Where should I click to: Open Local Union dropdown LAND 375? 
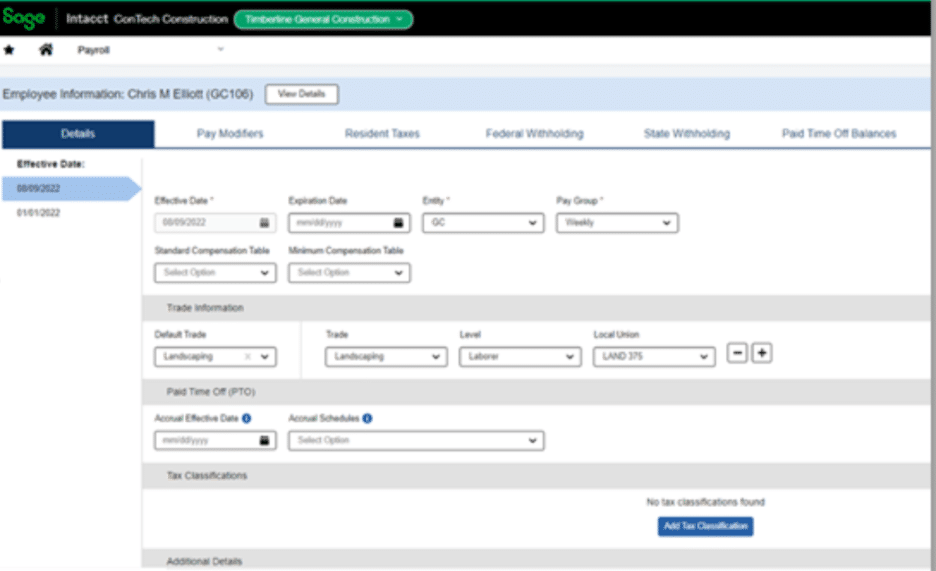point(654,357)
